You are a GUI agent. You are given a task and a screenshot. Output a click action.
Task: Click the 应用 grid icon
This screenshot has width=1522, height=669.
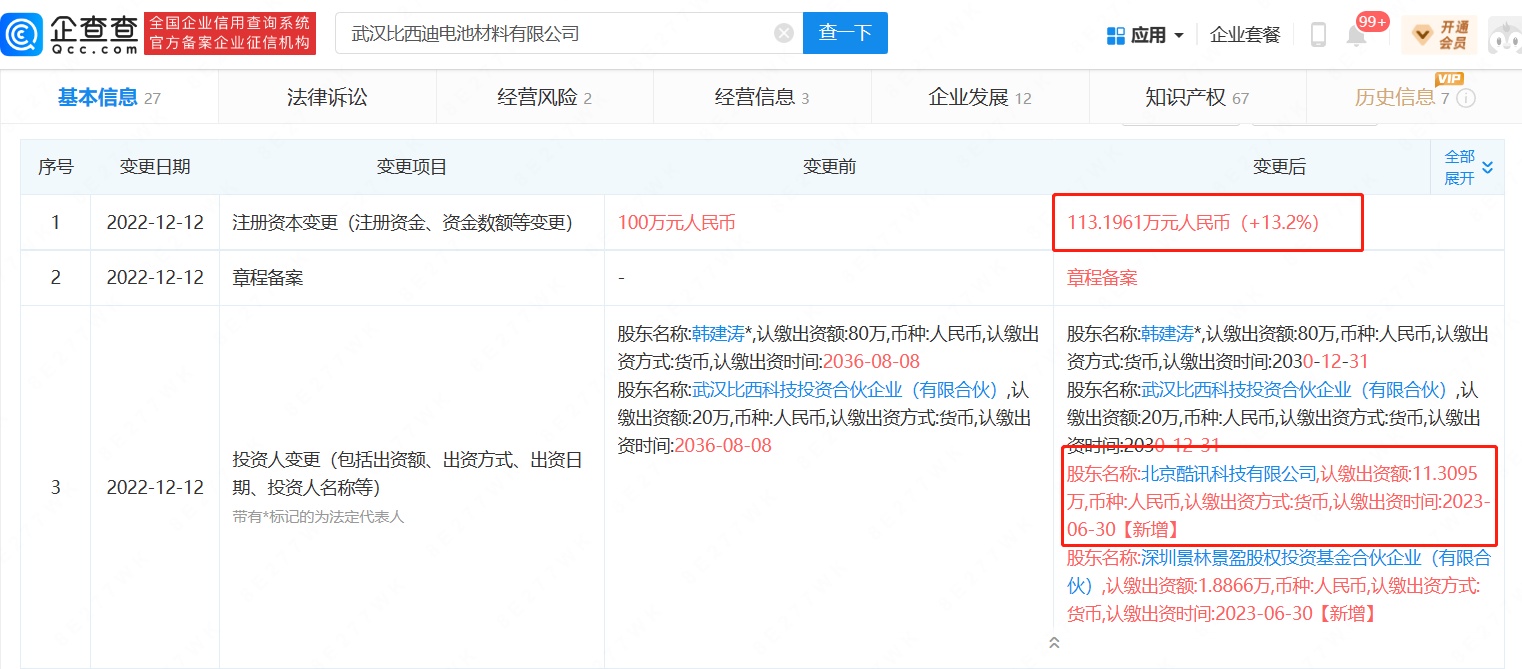[x=1116, y=35]
